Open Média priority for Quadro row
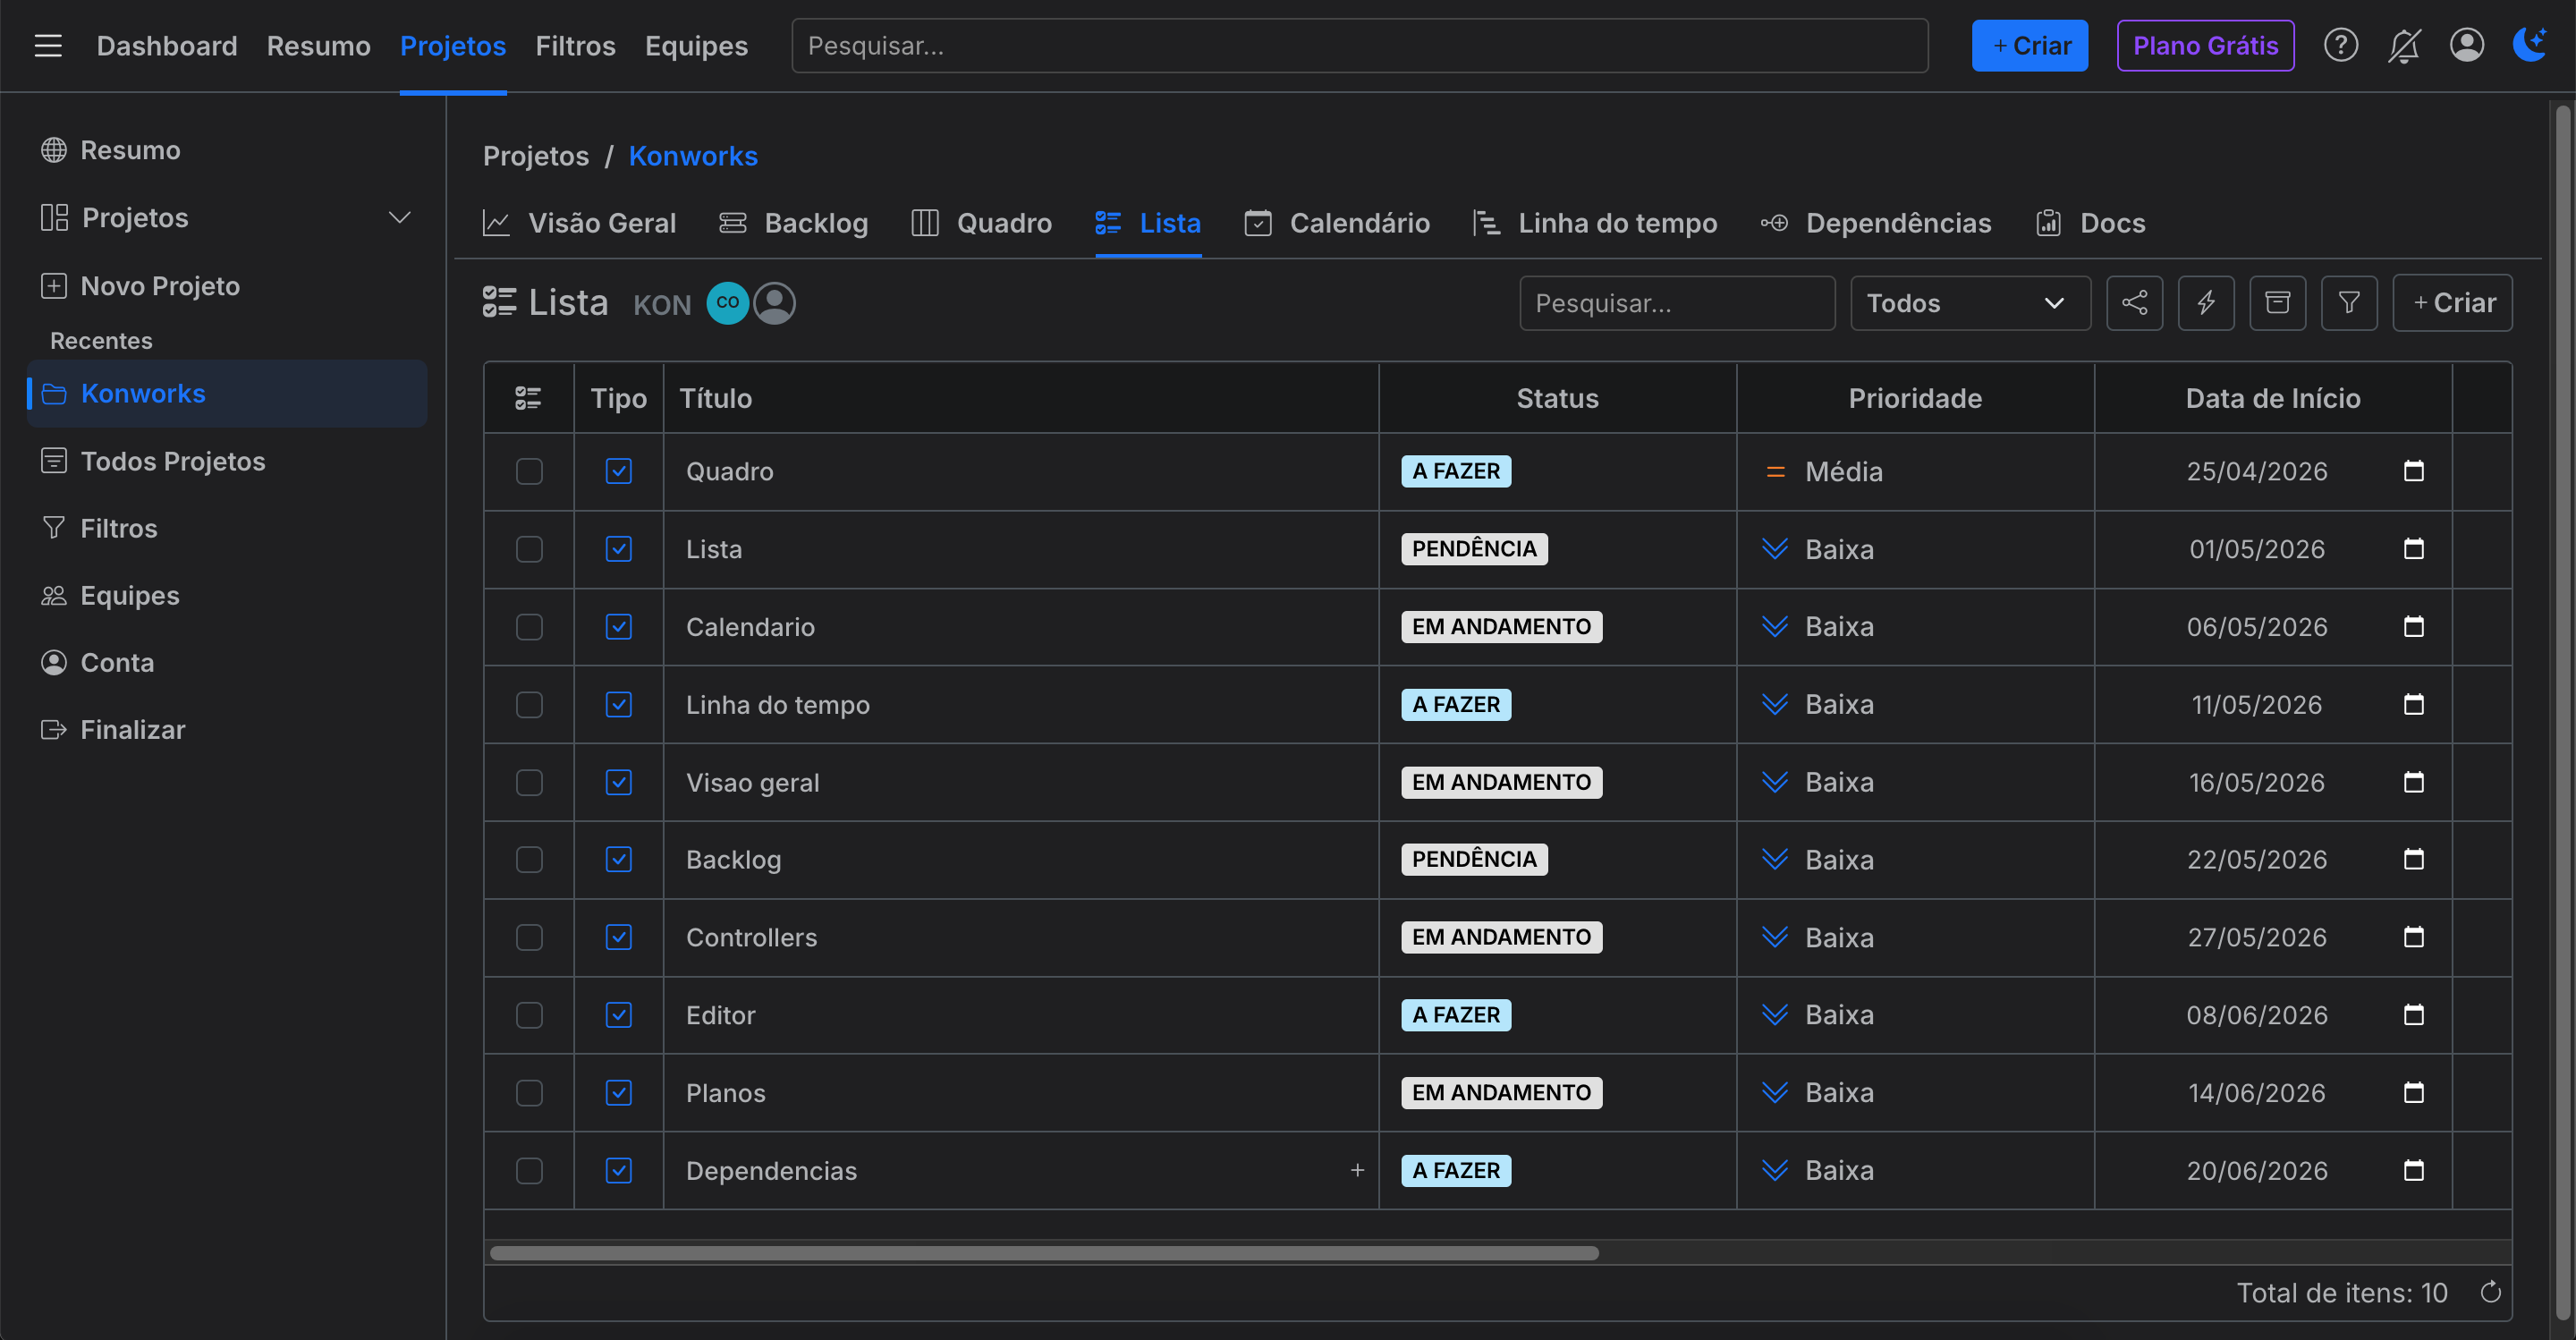The height and width of the screenshot is (1340, 2576). click(1824, 471)
